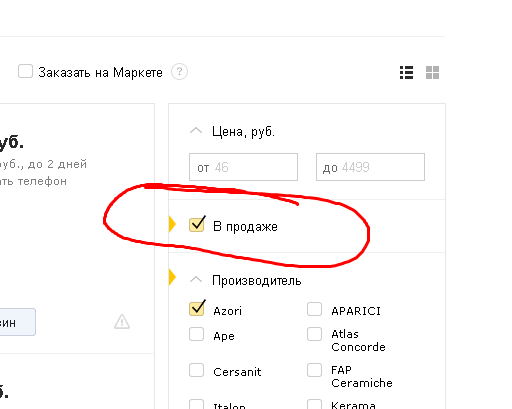Collapse the Производитель section
Screen dimensions: 512x409
coord(196,280)
